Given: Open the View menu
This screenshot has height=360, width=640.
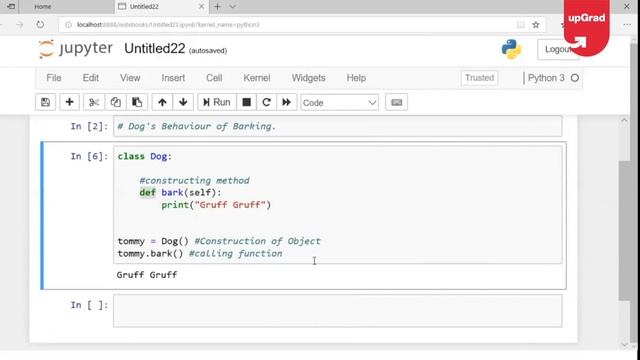Looking at the screenshot, I should pos(130,78).
